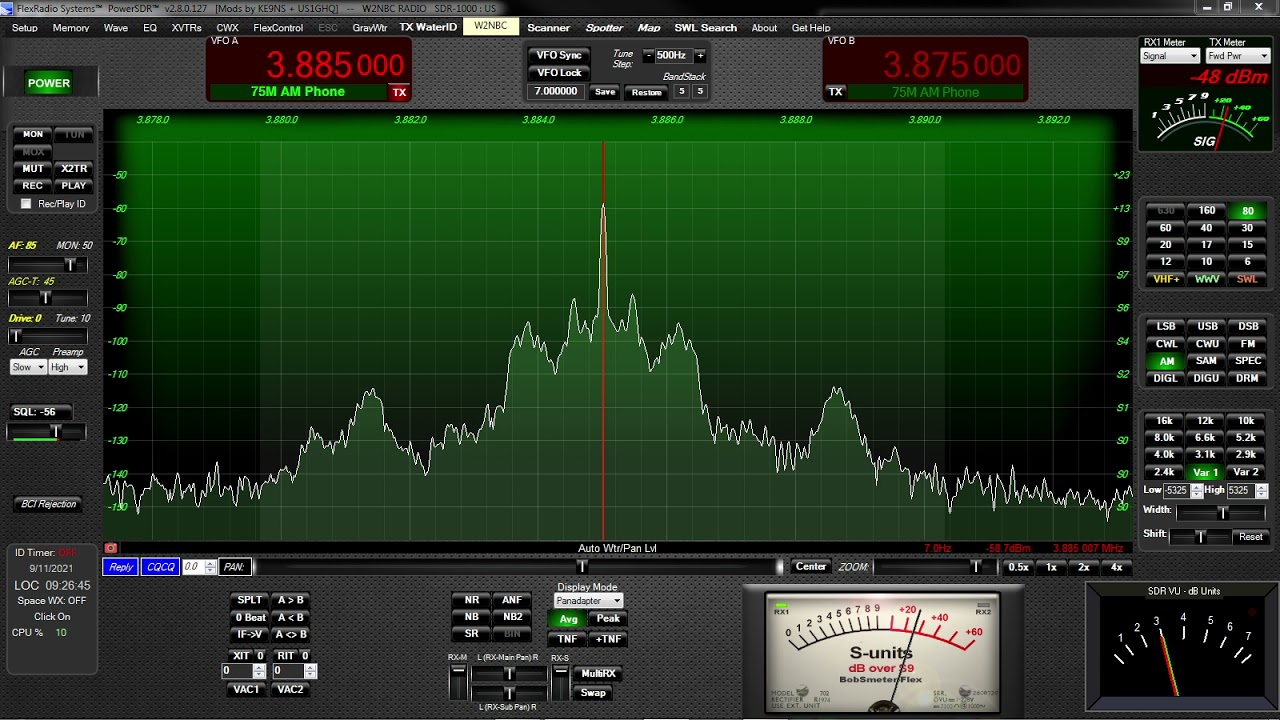
Task: Click the 2x zoom button
Action: [x=1084, y=567]
